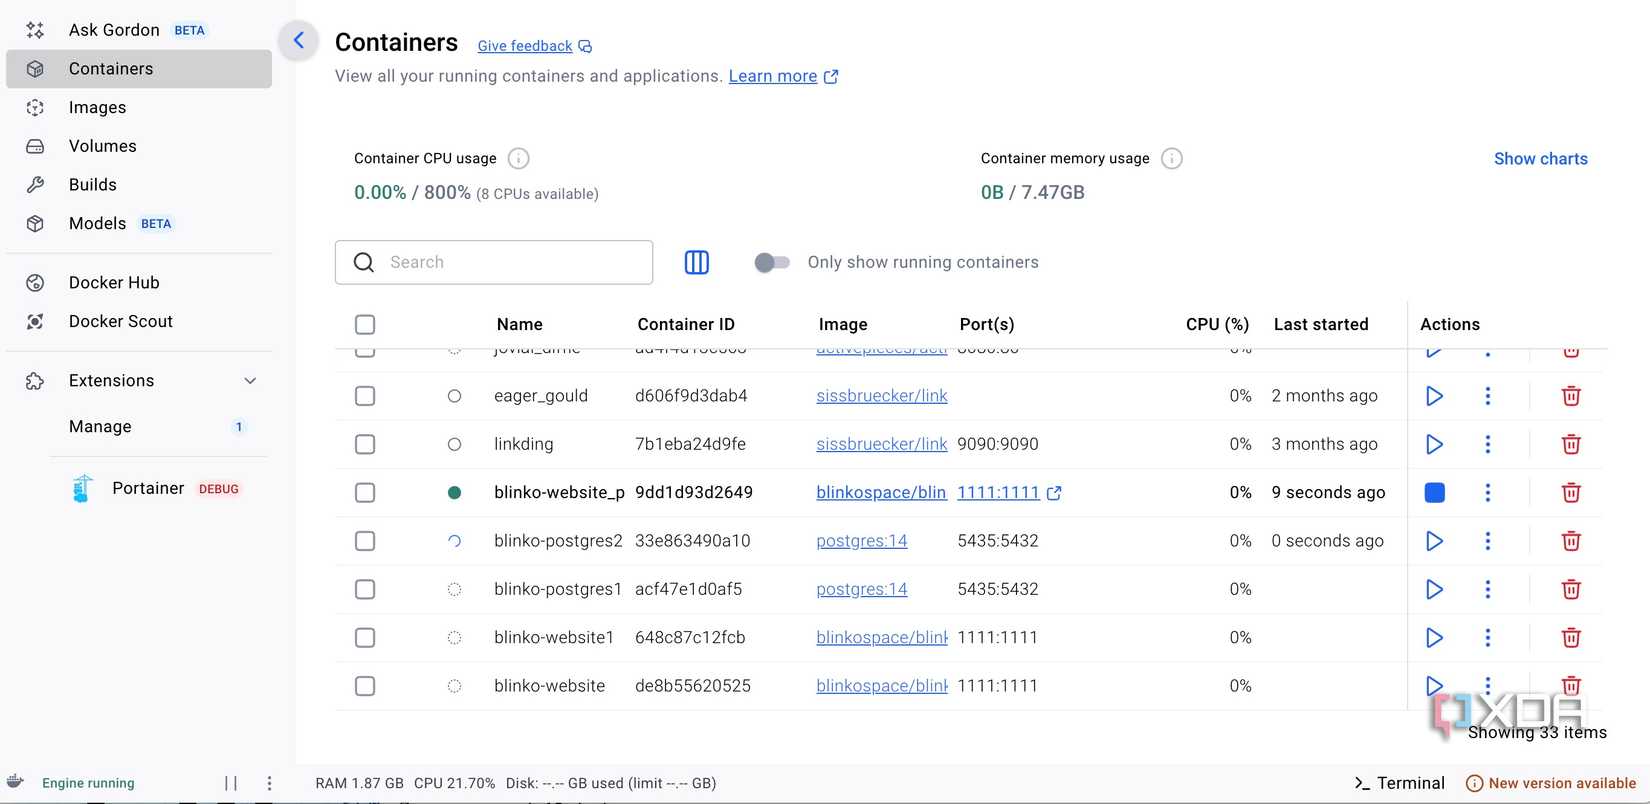The height and width of the screenshot is (804, 1650).
Task: Click the Engine running whale icon
Action: coord(15,782)
